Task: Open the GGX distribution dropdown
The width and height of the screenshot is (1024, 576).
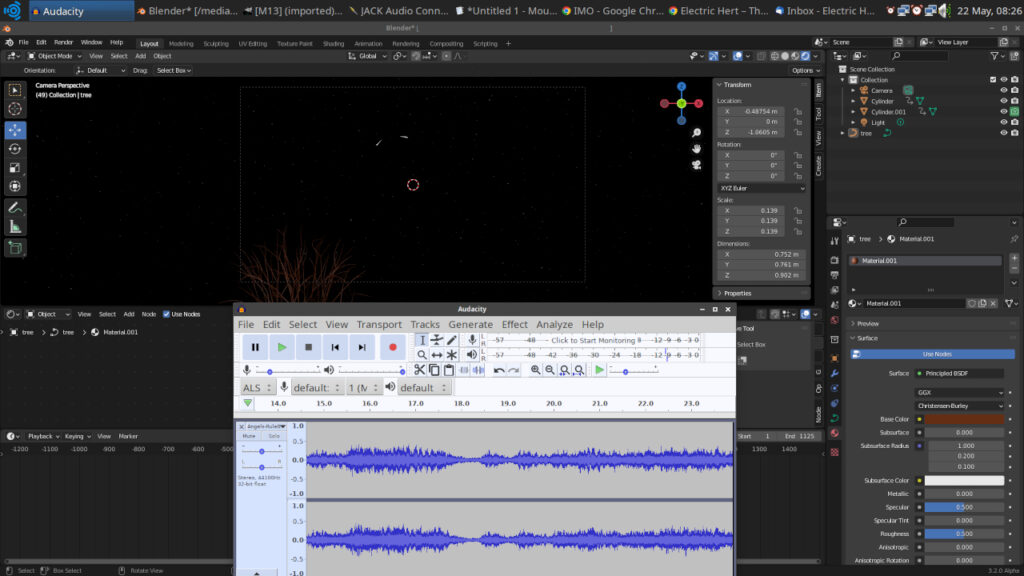Action: click(x=959, y=392)
